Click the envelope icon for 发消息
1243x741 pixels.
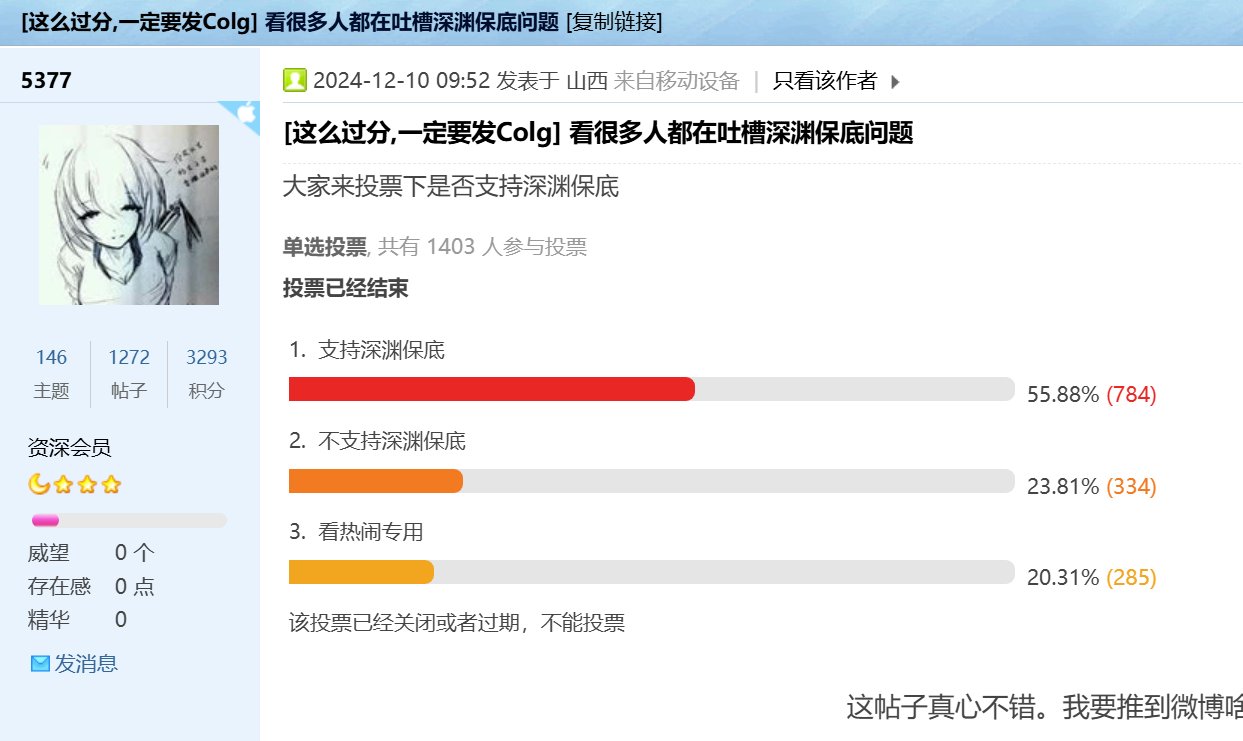(40, 663)
